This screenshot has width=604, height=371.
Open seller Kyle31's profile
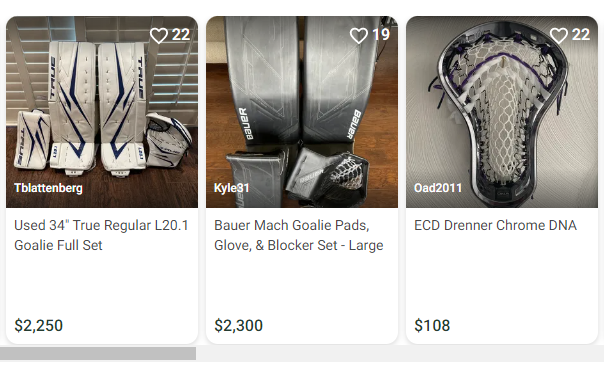pos(232,188)
